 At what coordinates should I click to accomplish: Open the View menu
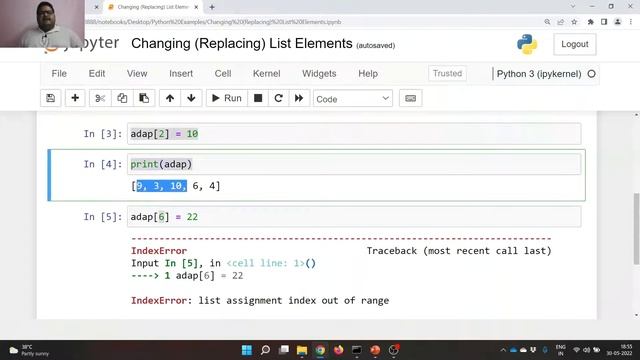pos(137,73)
